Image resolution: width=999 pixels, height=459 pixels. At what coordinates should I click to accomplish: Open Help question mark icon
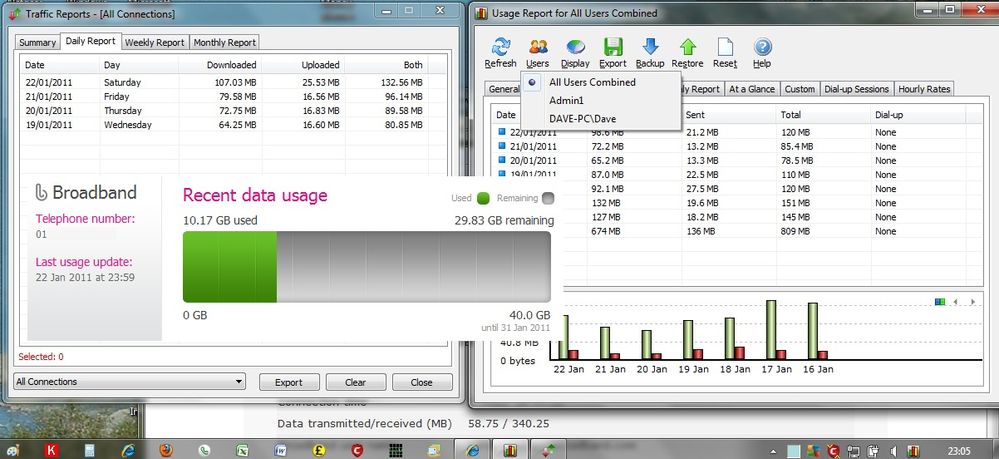coord(762,48)
